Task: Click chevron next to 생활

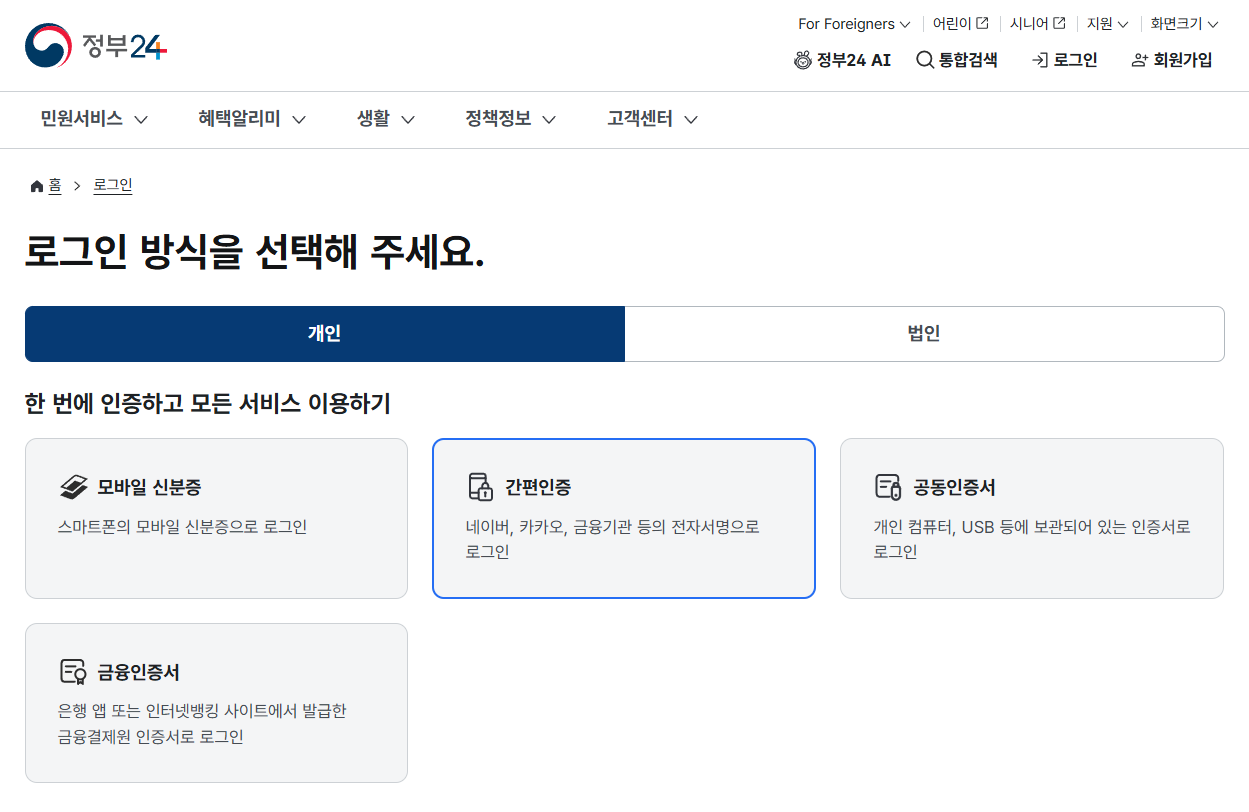Action: click(408, 120)
